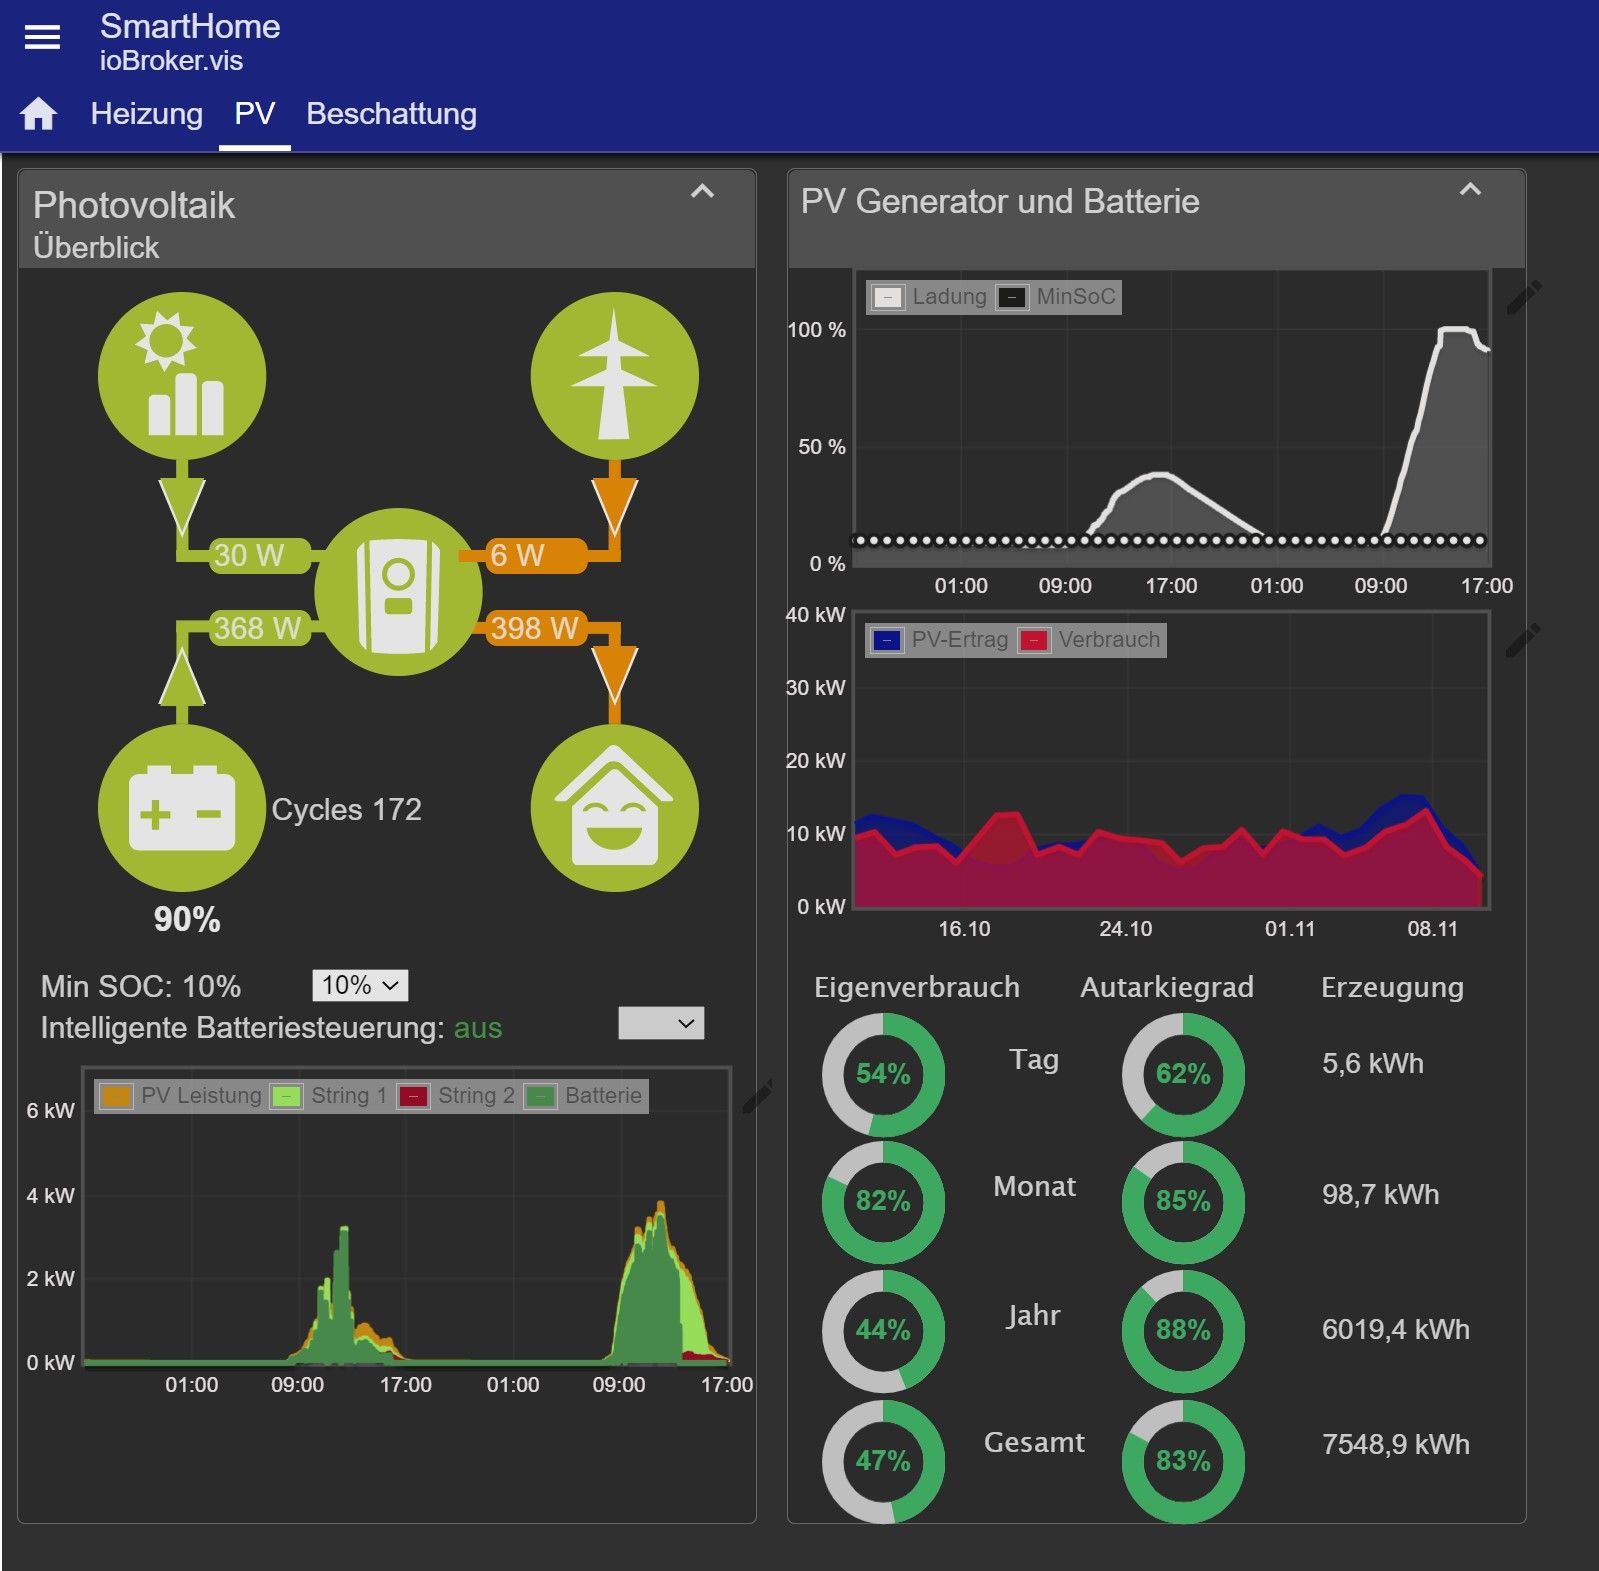Toggle the PV-Ertrag series in legend
Screen dimensions: 1599x1571
940,640
